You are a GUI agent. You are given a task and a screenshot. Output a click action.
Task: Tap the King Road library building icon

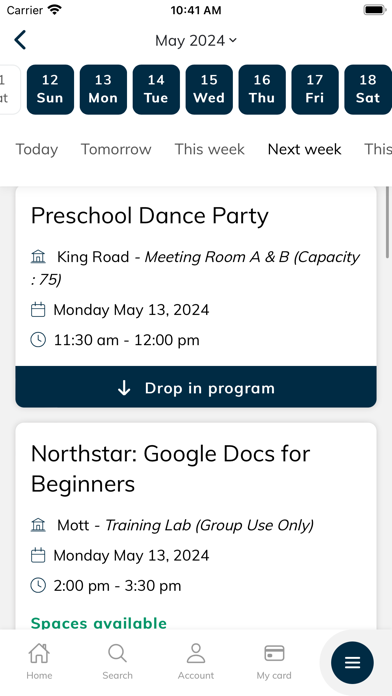[x=38, y=257]
